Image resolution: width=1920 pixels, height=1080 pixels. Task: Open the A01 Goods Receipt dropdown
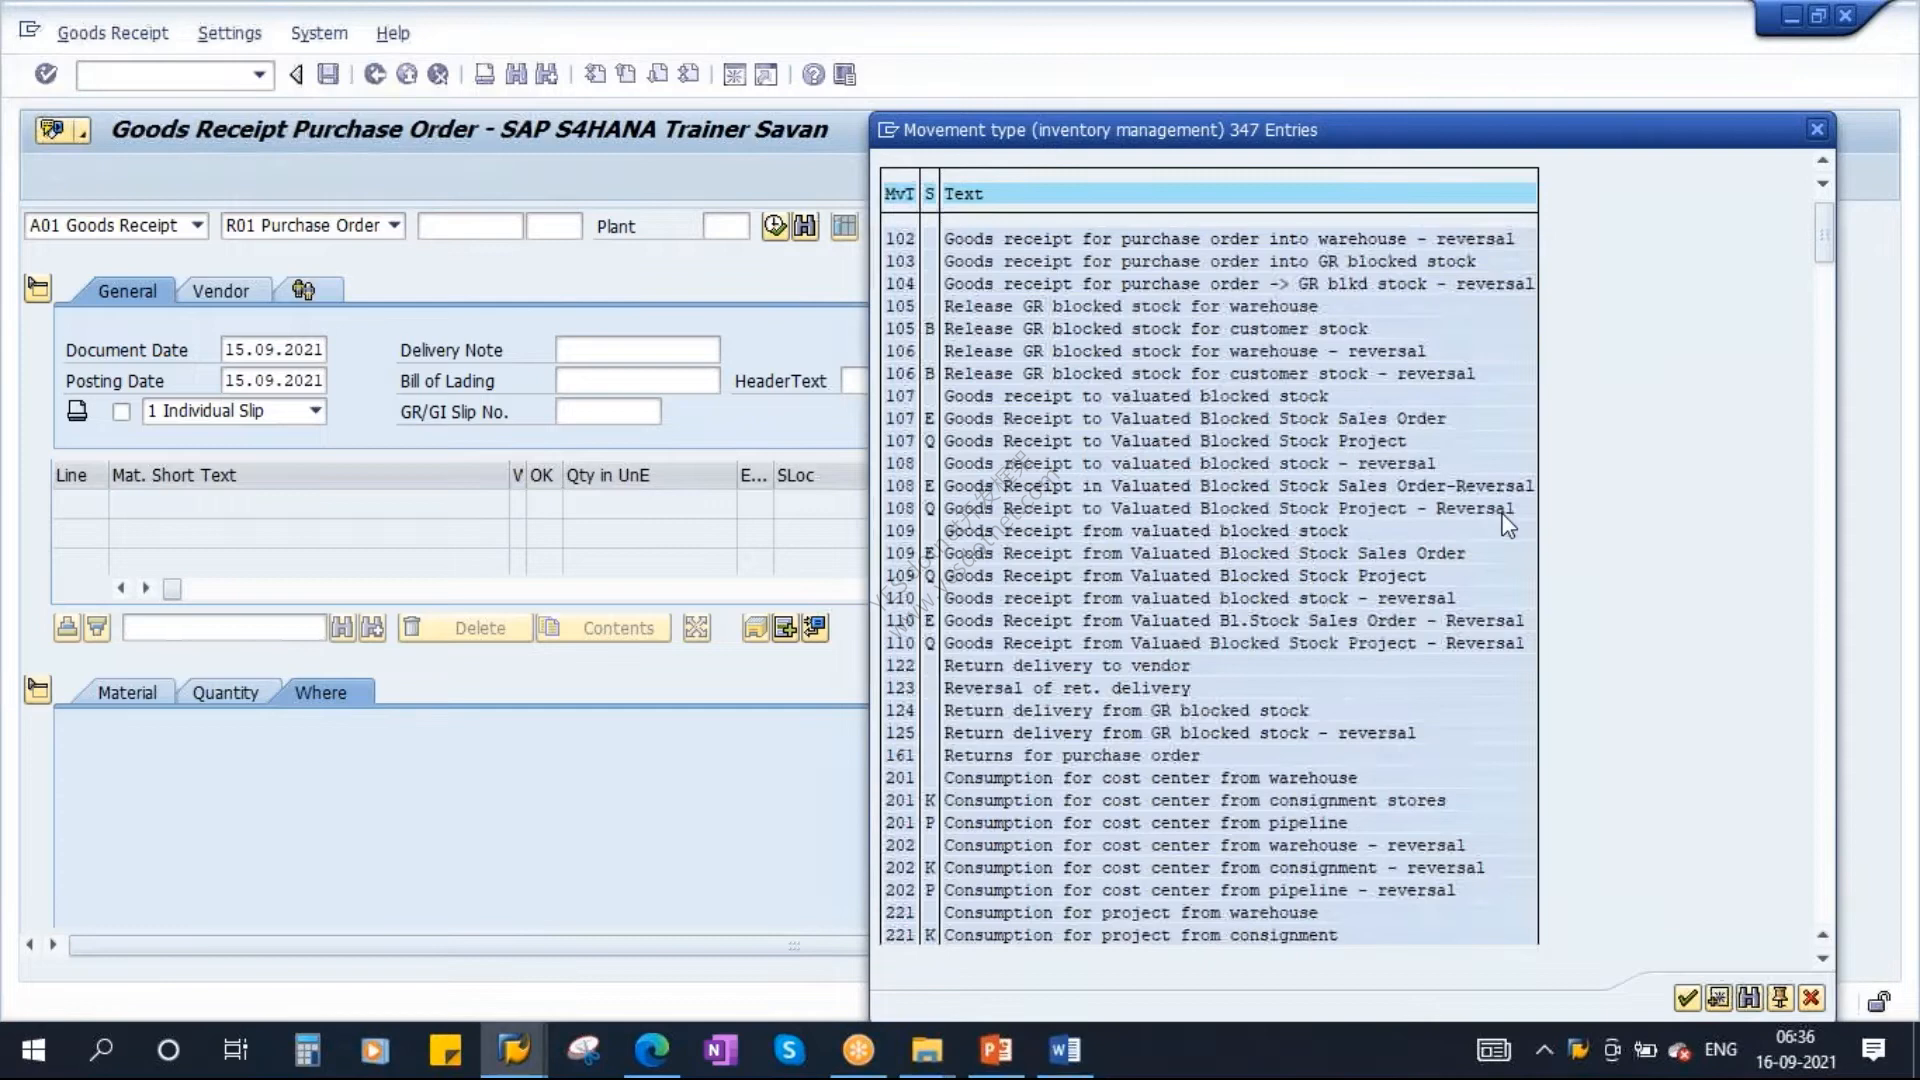pos(116,226)
